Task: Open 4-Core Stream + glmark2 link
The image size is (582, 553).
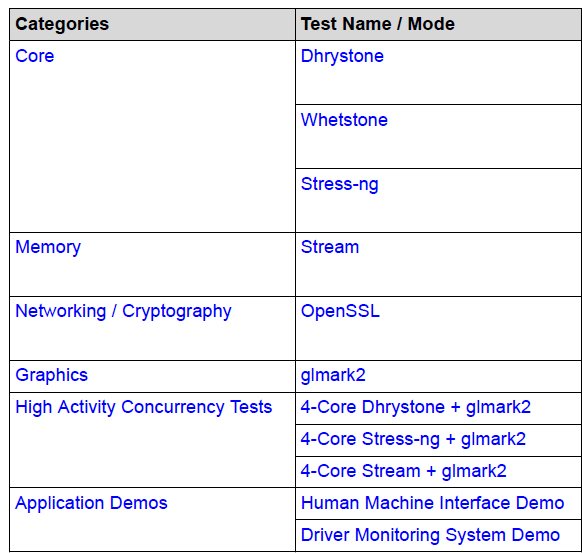Action: pos(403,471)
